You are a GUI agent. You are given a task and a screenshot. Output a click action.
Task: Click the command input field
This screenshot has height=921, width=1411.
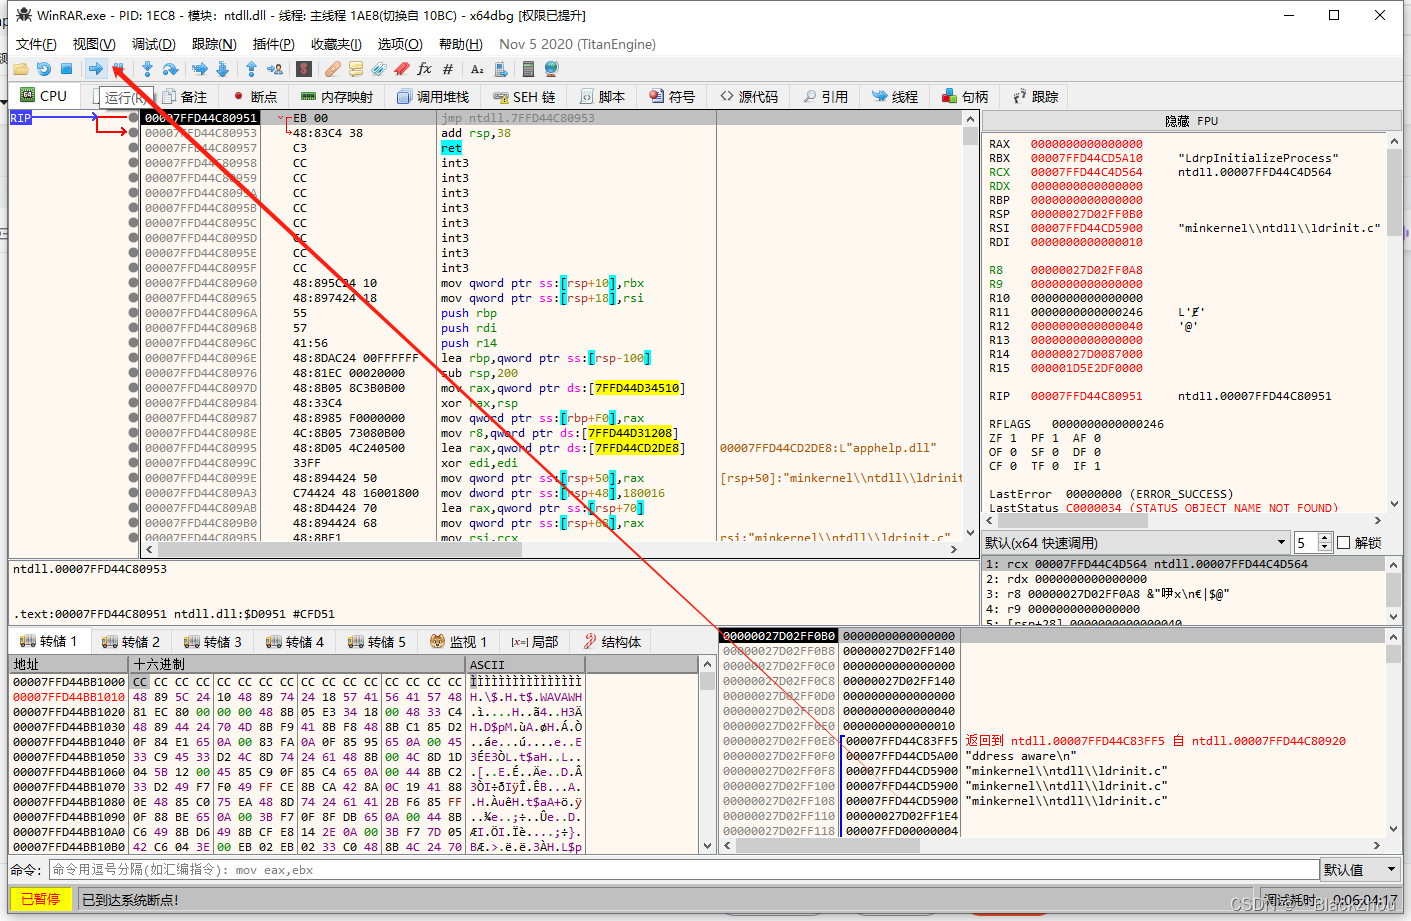683,870
